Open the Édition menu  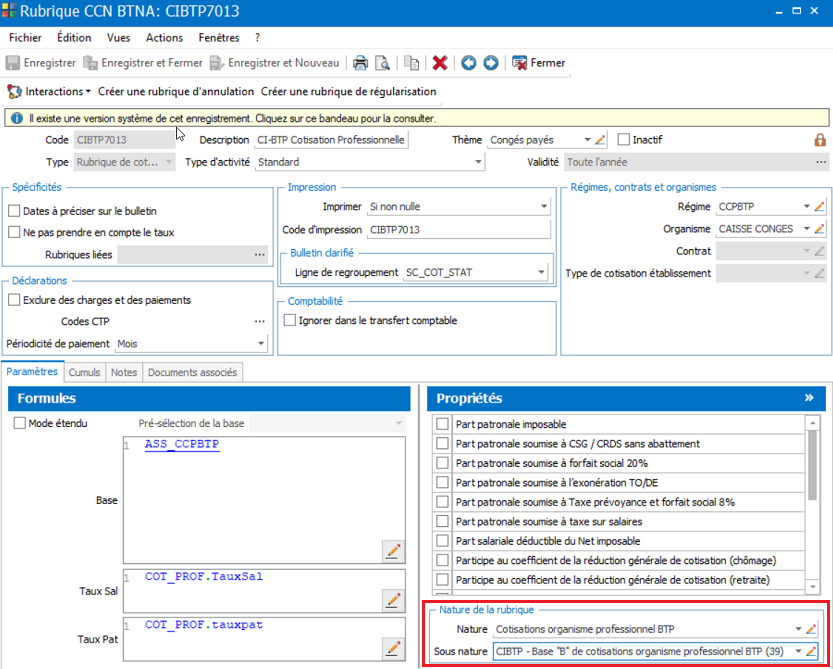74,38
